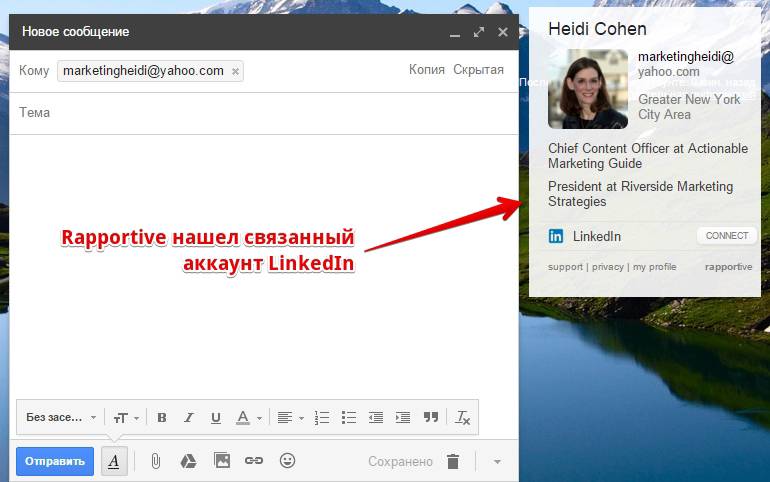The height and width of the screenshot is (482, 770).
Task: Open the emoji picker
Action: click(x=287, y=460)
